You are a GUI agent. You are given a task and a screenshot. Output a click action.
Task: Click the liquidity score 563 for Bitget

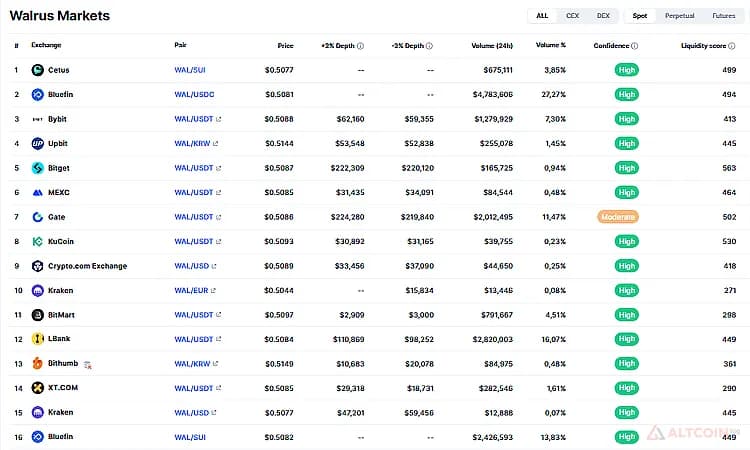729,168
